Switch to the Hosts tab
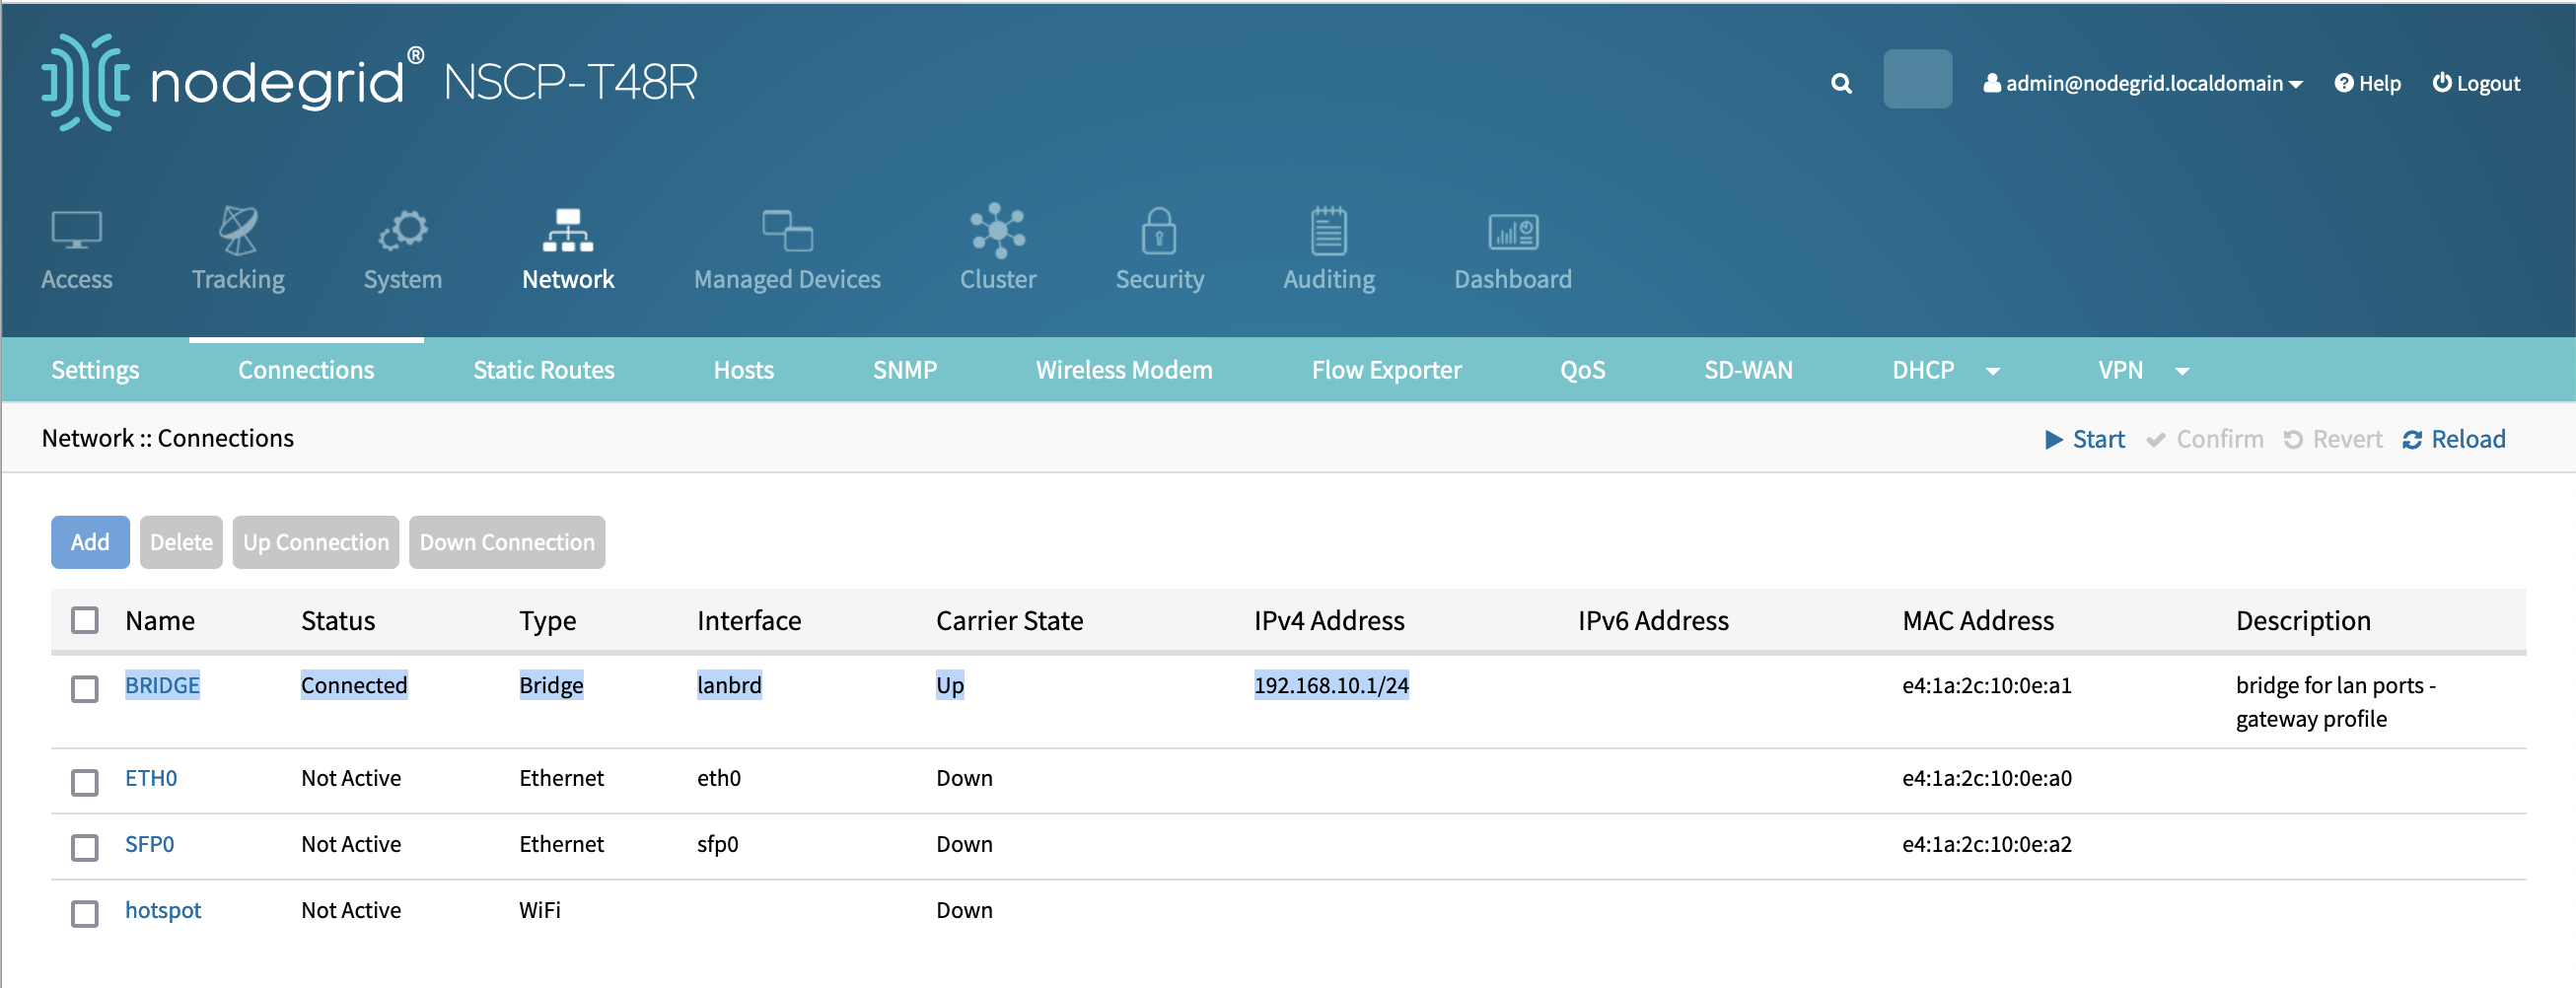Image resolution: width=2576 pixels, height=988 pixels. click(744, 370)
